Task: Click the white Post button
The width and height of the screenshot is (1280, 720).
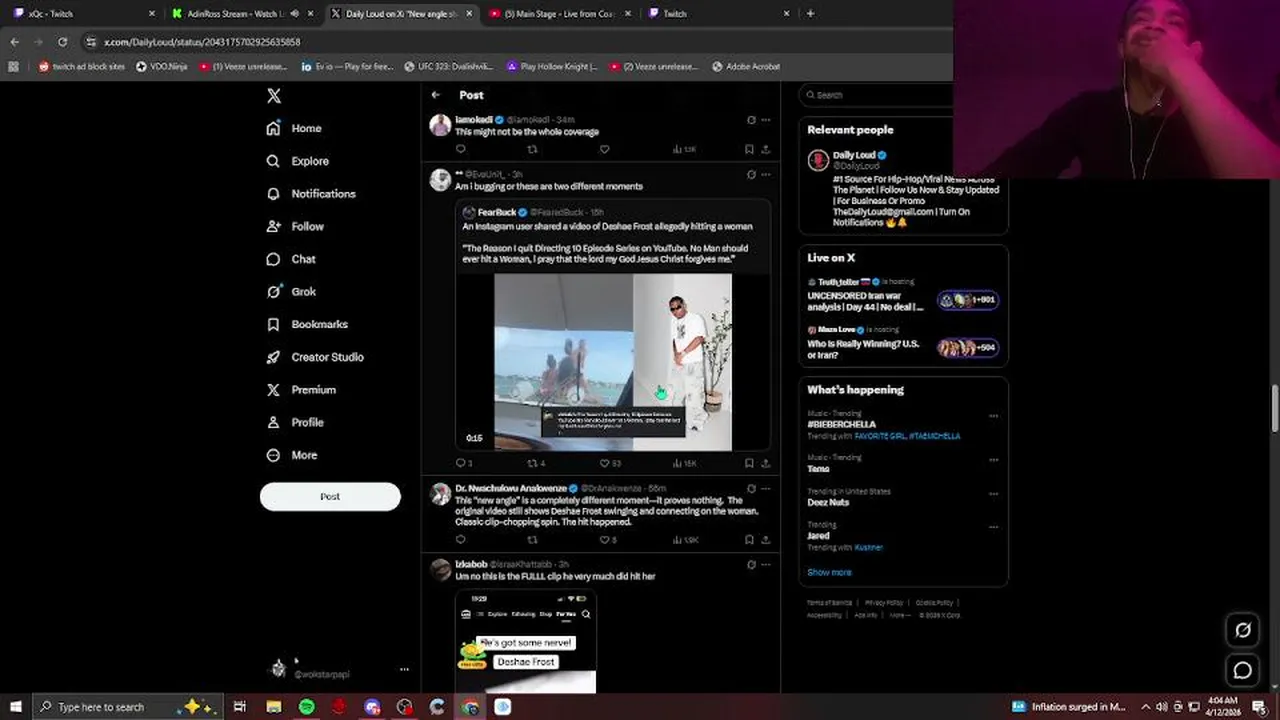Action: click(330, 496)
